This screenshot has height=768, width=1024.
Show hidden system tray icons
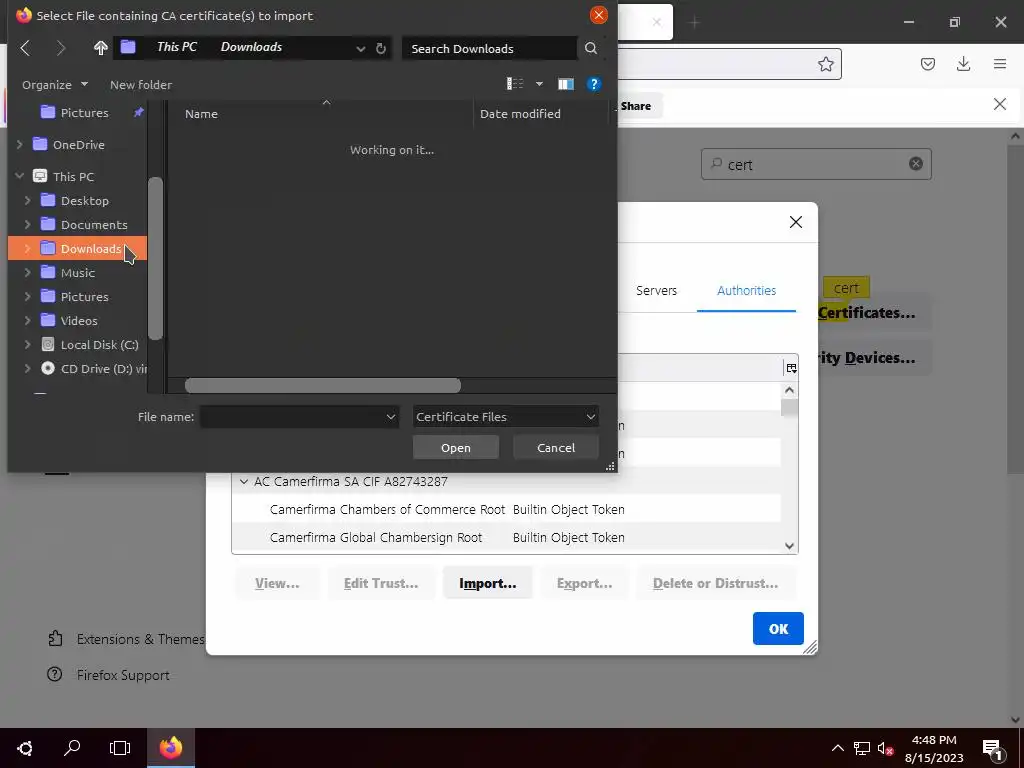click(x=838, y=748)
